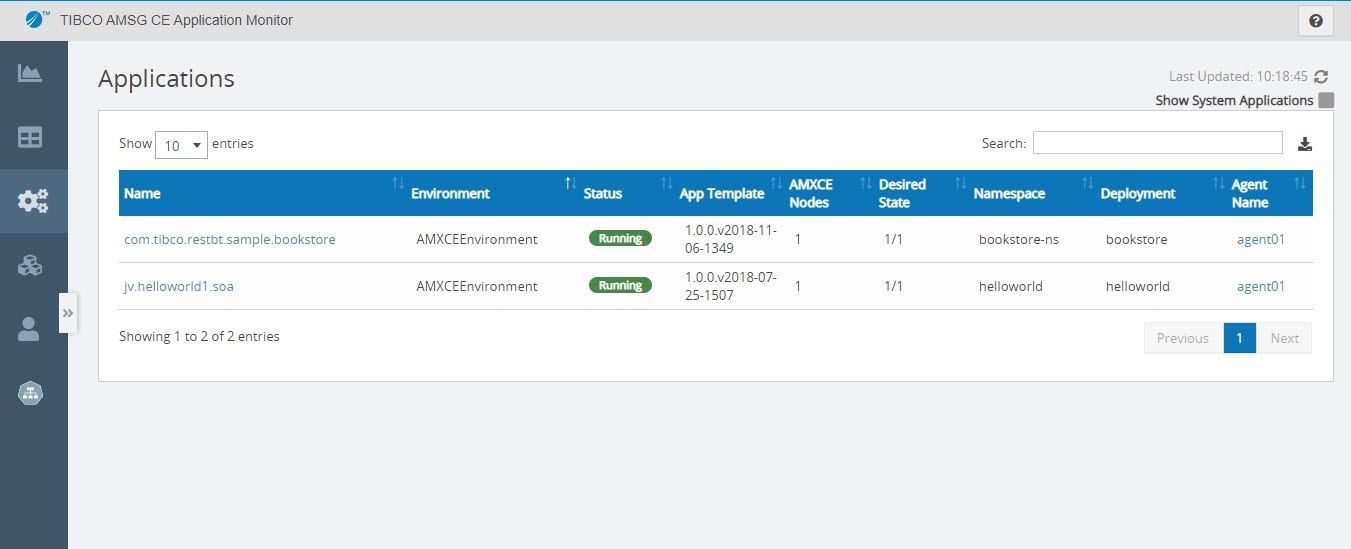Open the entries per page dropdown
1351x549 pixels.
coord(181,145)
